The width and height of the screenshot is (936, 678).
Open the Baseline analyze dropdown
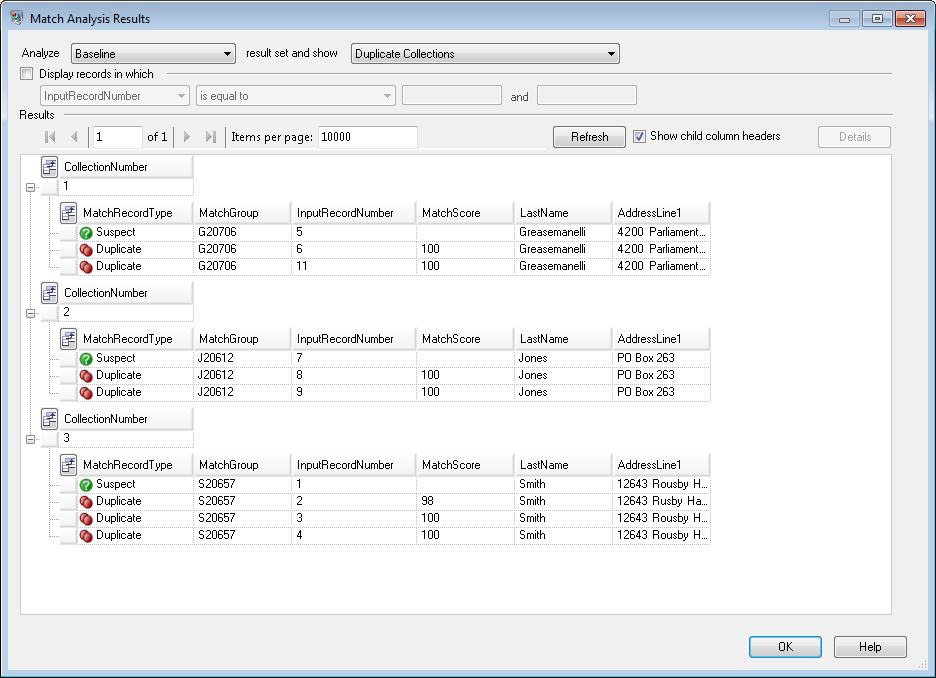coord(152,54)
